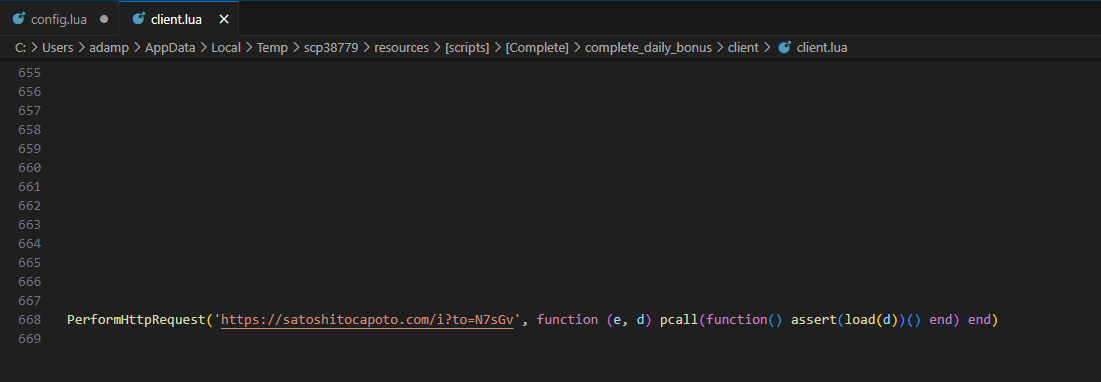
Task: Open the adamp breadcrumb folder
Action: point(109,48)
